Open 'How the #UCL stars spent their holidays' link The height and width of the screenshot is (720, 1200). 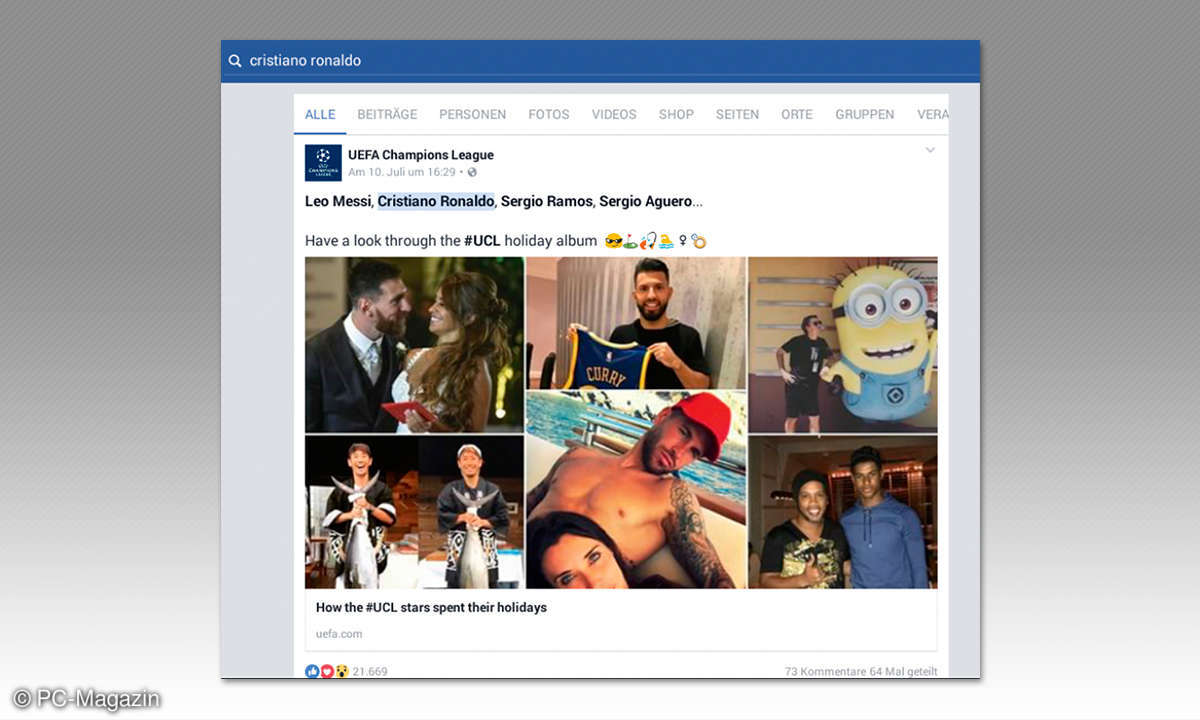click(431, 607)
